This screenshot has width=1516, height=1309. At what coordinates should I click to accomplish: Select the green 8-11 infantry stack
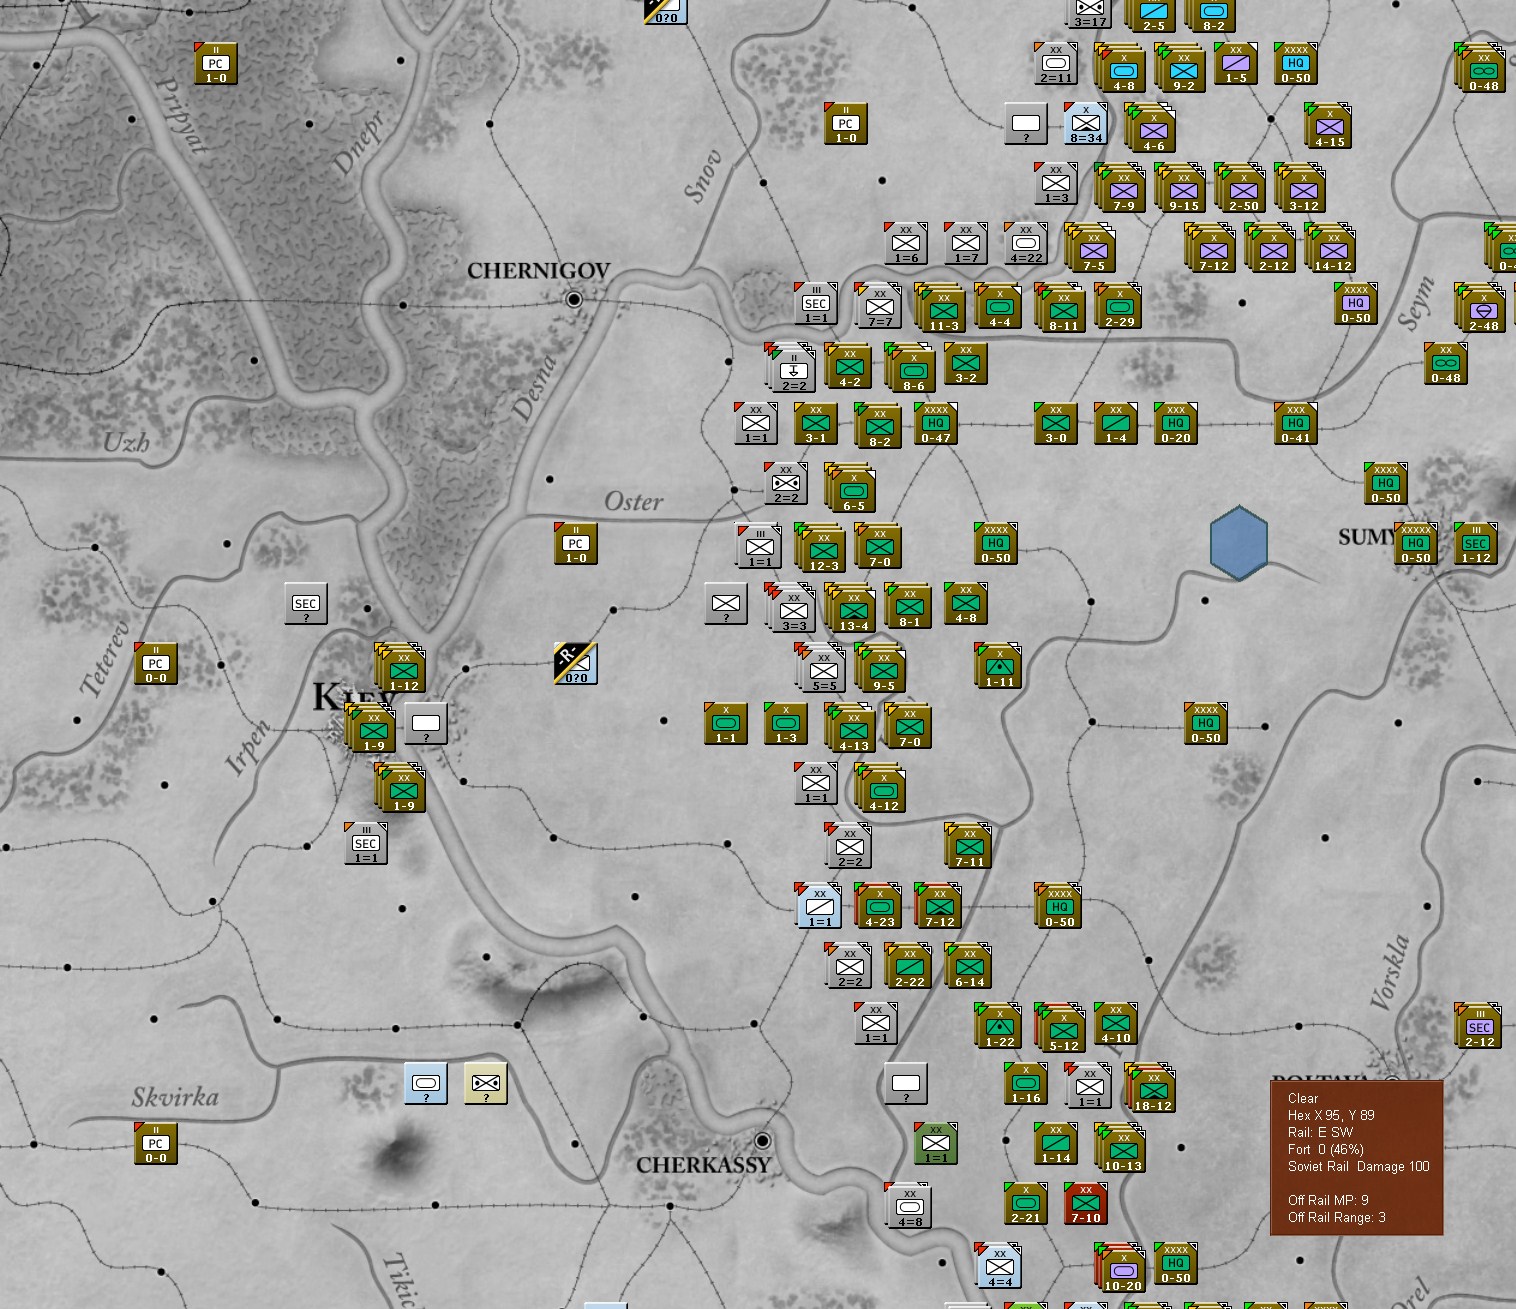point(1062,309)
